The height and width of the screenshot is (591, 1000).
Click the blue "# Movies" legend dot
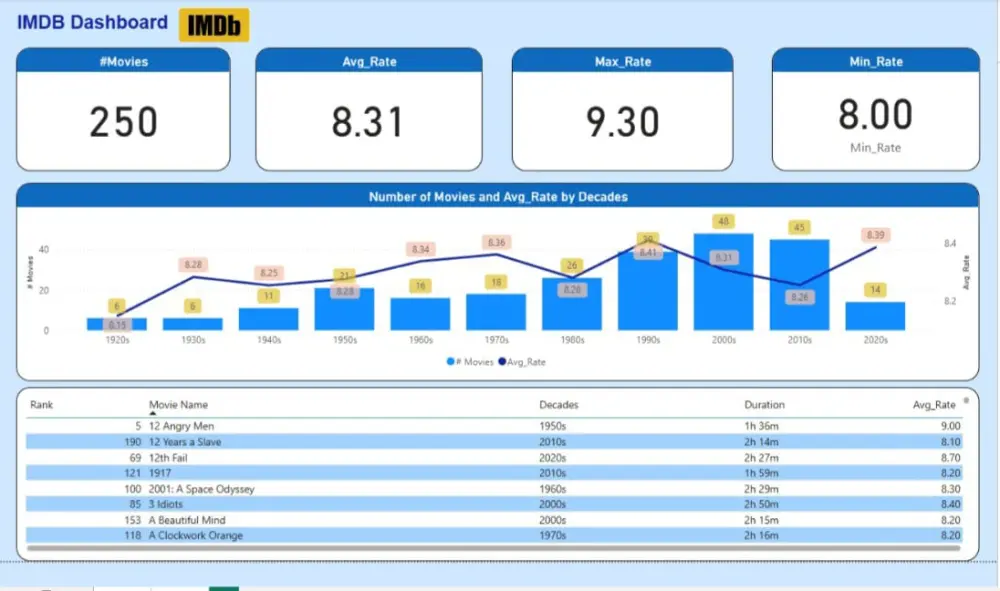click(450, 363)
